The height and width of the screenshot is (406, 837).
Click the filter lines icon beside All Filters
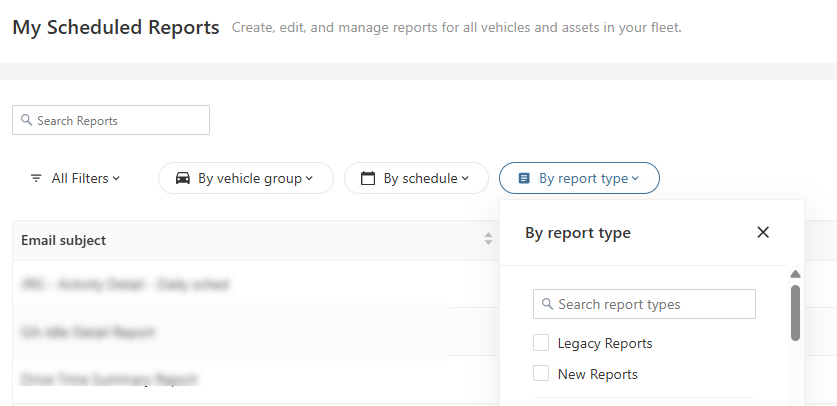[x=36, y=178]
